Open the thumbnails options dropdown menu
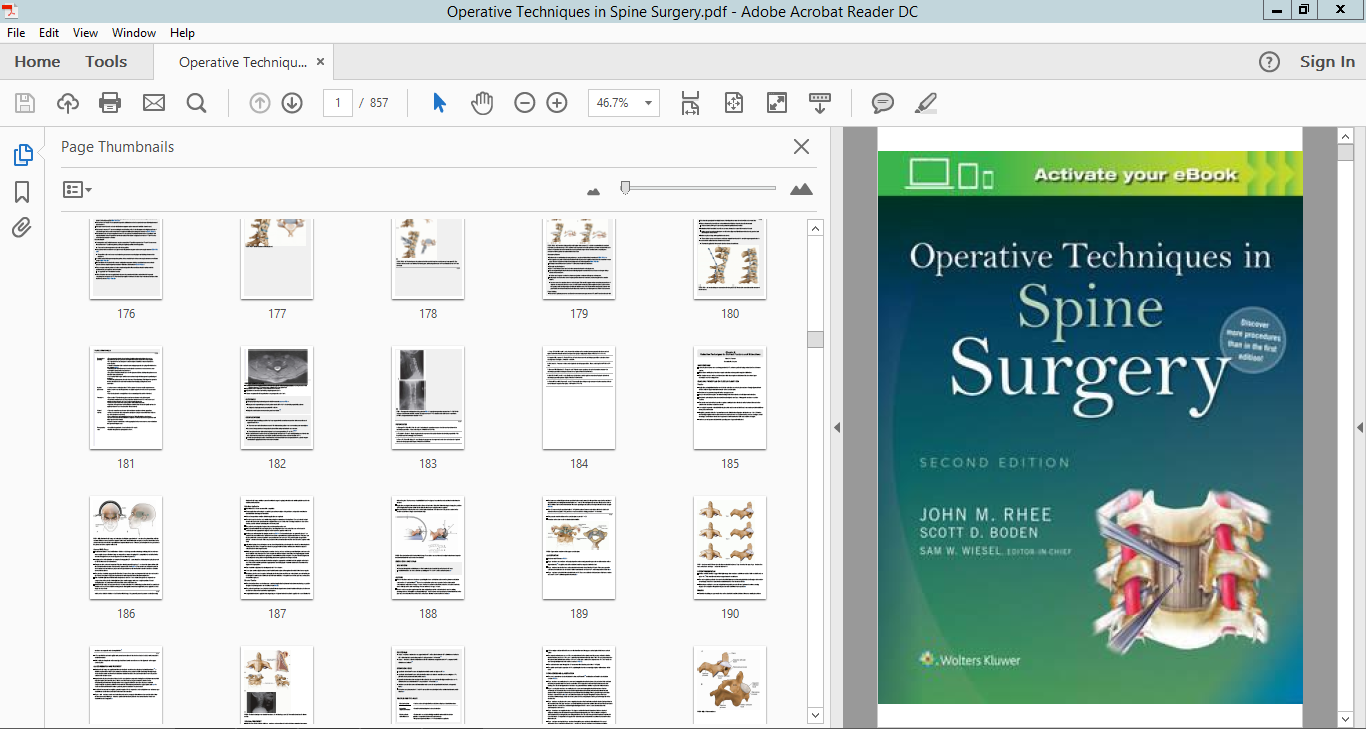The height and width of the screenshot is (729, 1366). coord(77,189)
